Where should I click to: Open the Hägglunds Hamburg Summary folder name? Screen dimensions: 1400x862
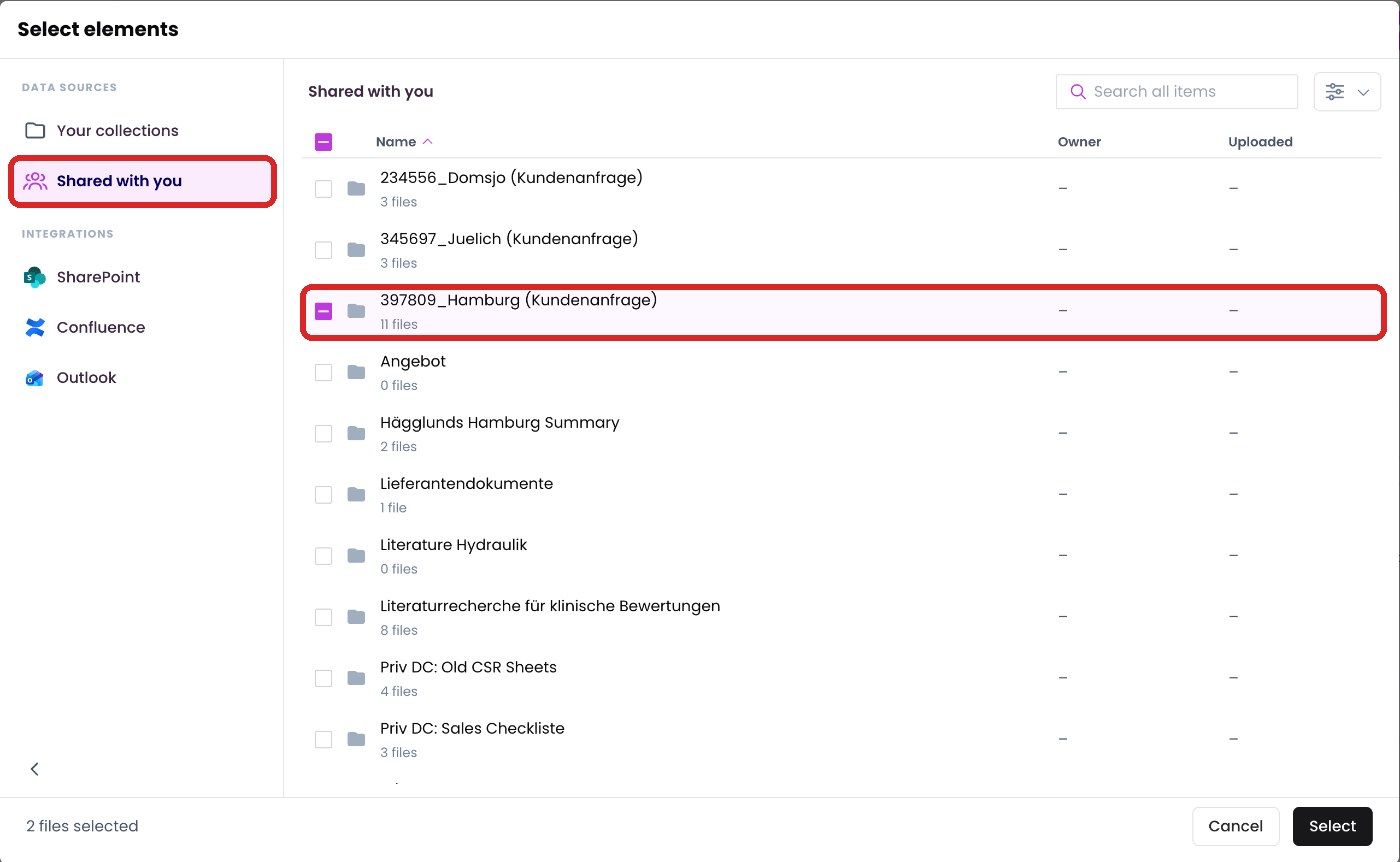coord(499,422)
